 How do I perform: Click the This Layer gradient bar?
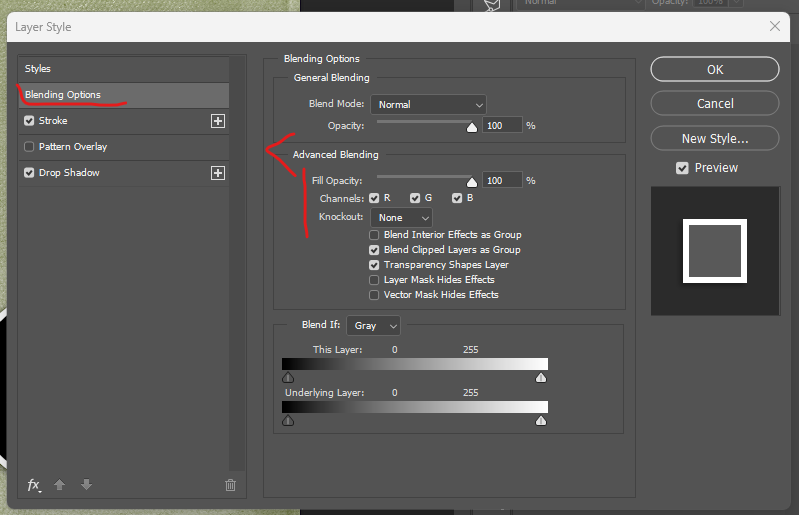pyautogui.click(x=415, y=364)
